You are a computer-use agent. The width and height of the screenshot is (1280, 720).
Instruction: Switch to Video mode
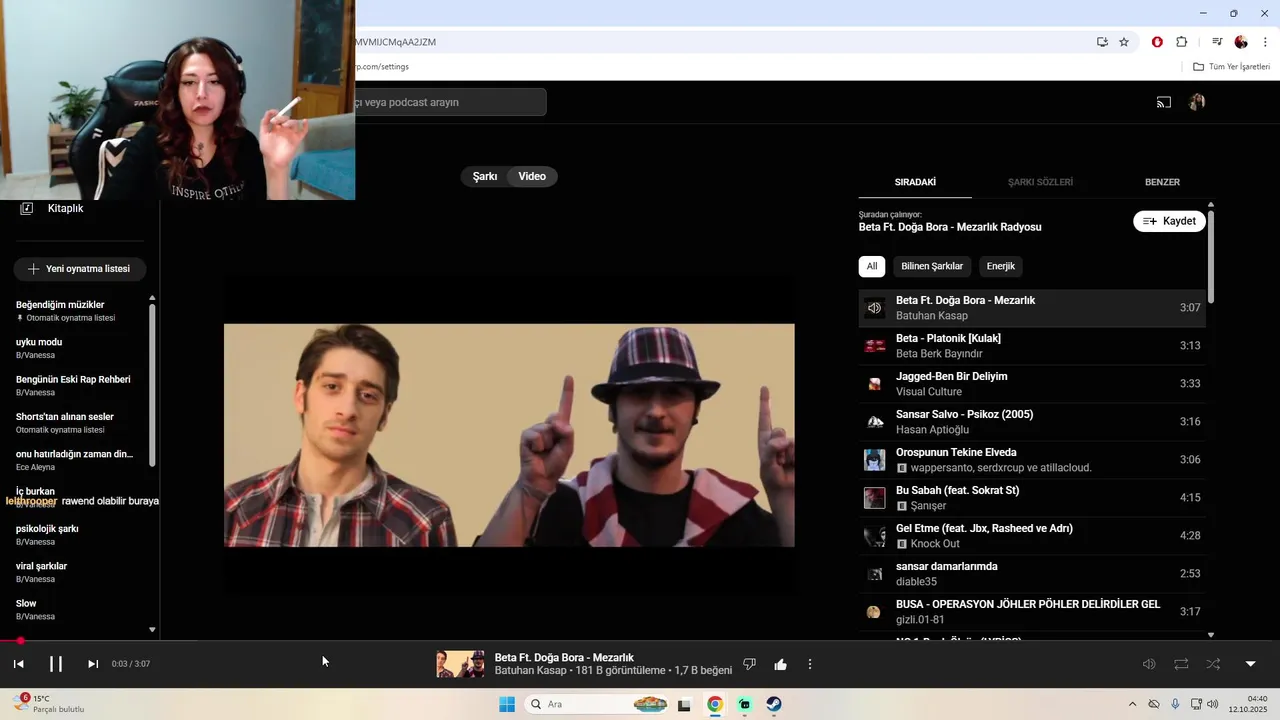(x=532, y=176)
